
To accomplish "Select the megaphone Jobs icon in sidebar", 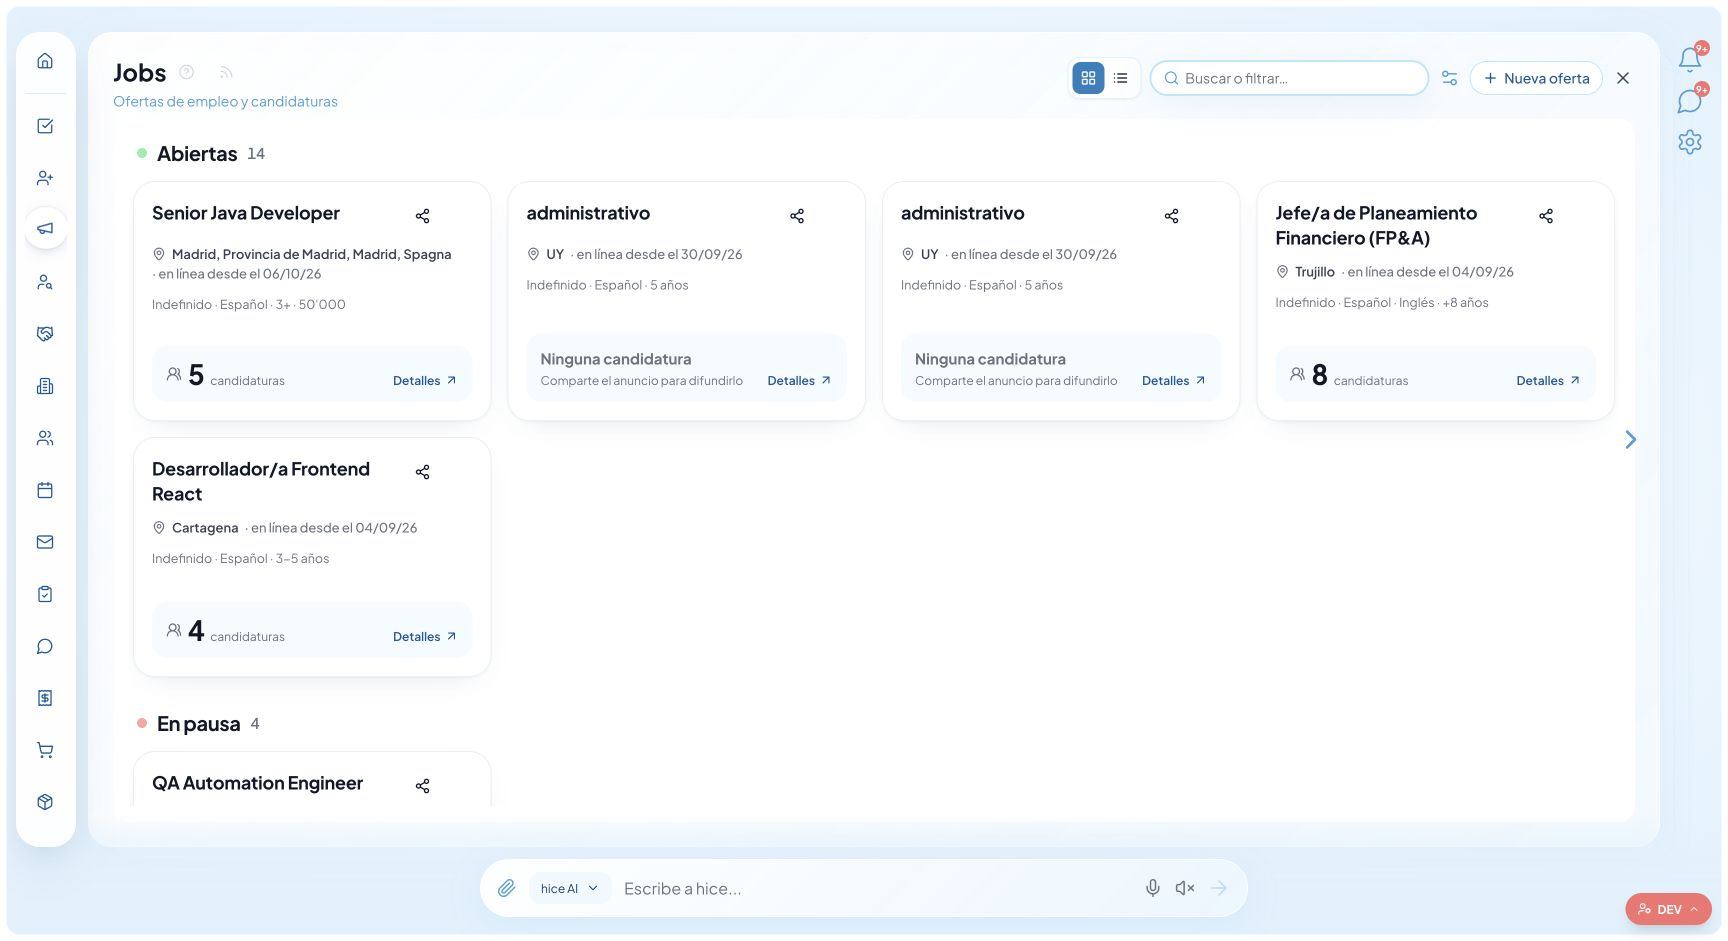I will (45, 229).
